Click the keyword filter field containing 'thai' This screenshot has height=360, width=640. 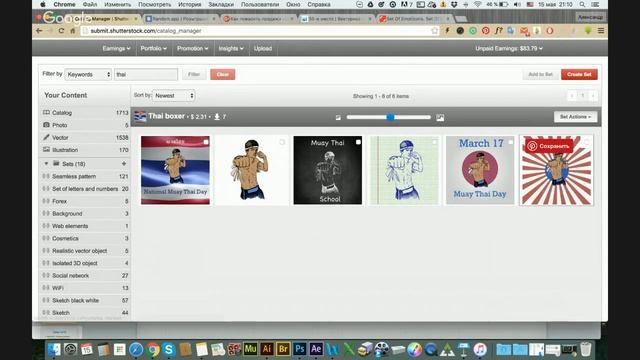tap(146, 74)
